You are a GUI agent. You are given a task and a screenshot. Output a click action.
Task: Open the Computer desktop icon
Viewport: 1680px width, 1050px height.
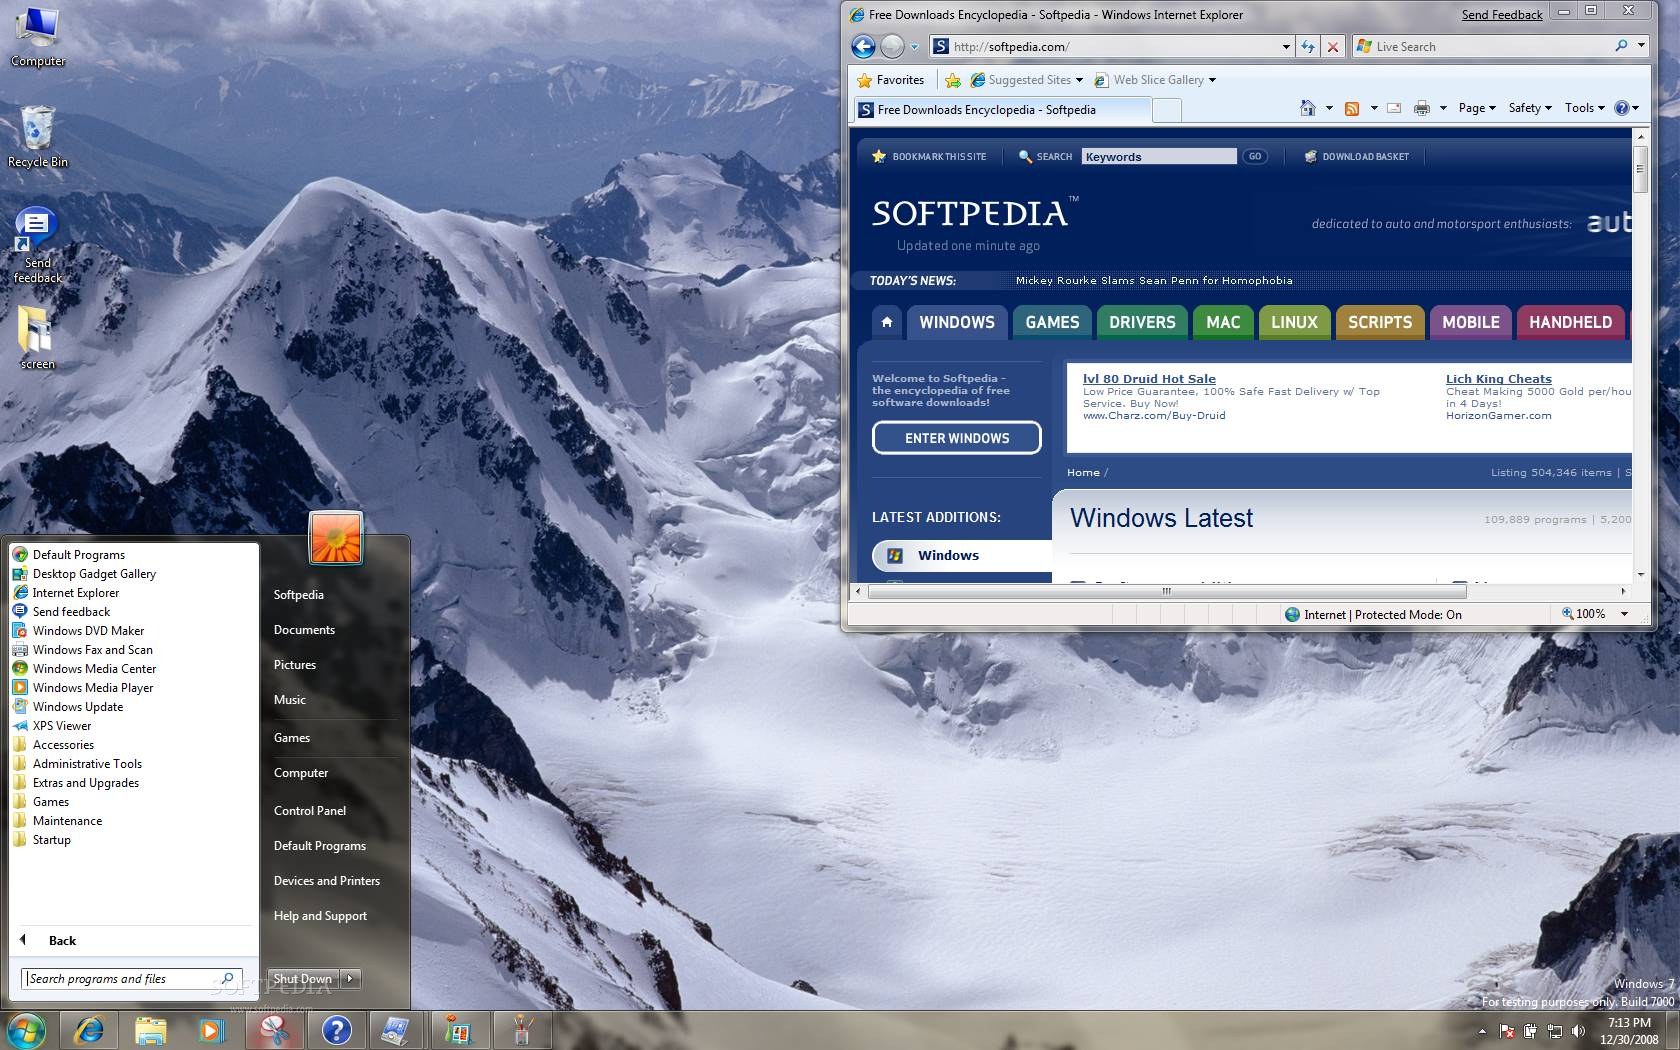click(37, 36)
